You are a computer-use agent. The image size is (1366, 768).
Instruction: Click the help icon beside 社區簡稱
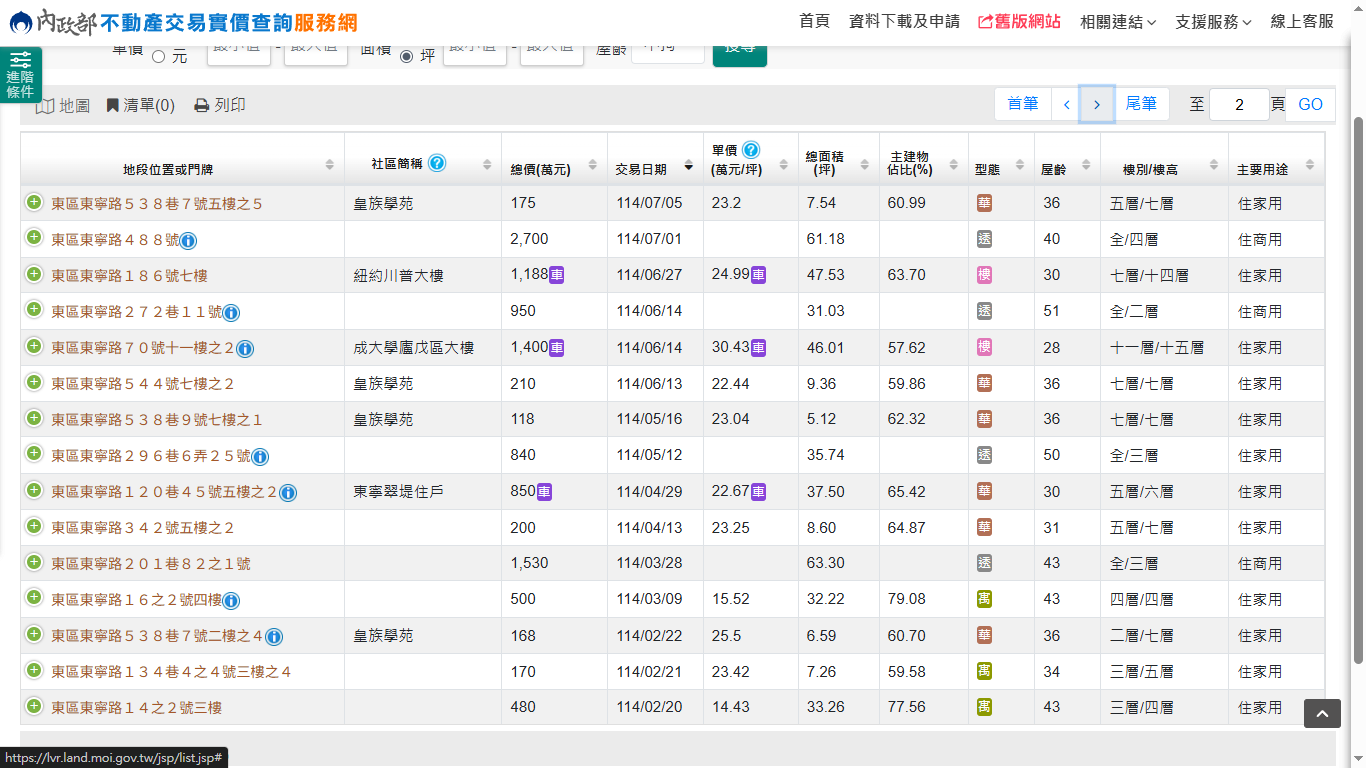pyautogui.click(x=437, y=163)
